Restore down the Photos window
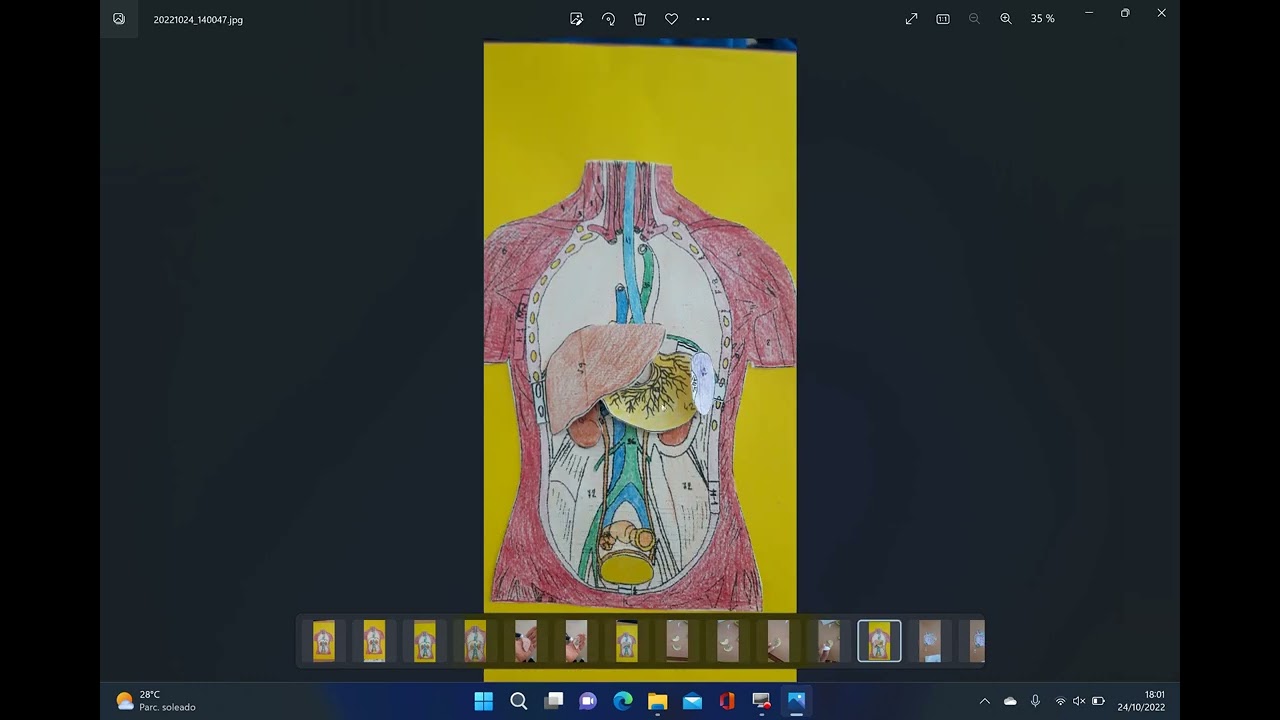The height and width of the screenshot is (720, 1280). [1125, 13]
